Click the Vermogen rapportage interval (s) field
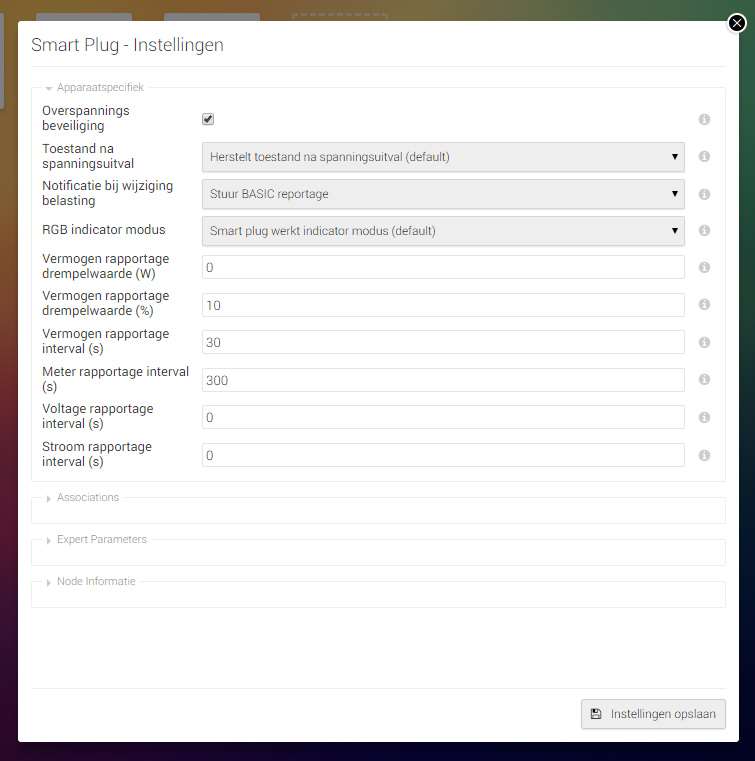Screen dimensions: 755x761 point(443,342)
